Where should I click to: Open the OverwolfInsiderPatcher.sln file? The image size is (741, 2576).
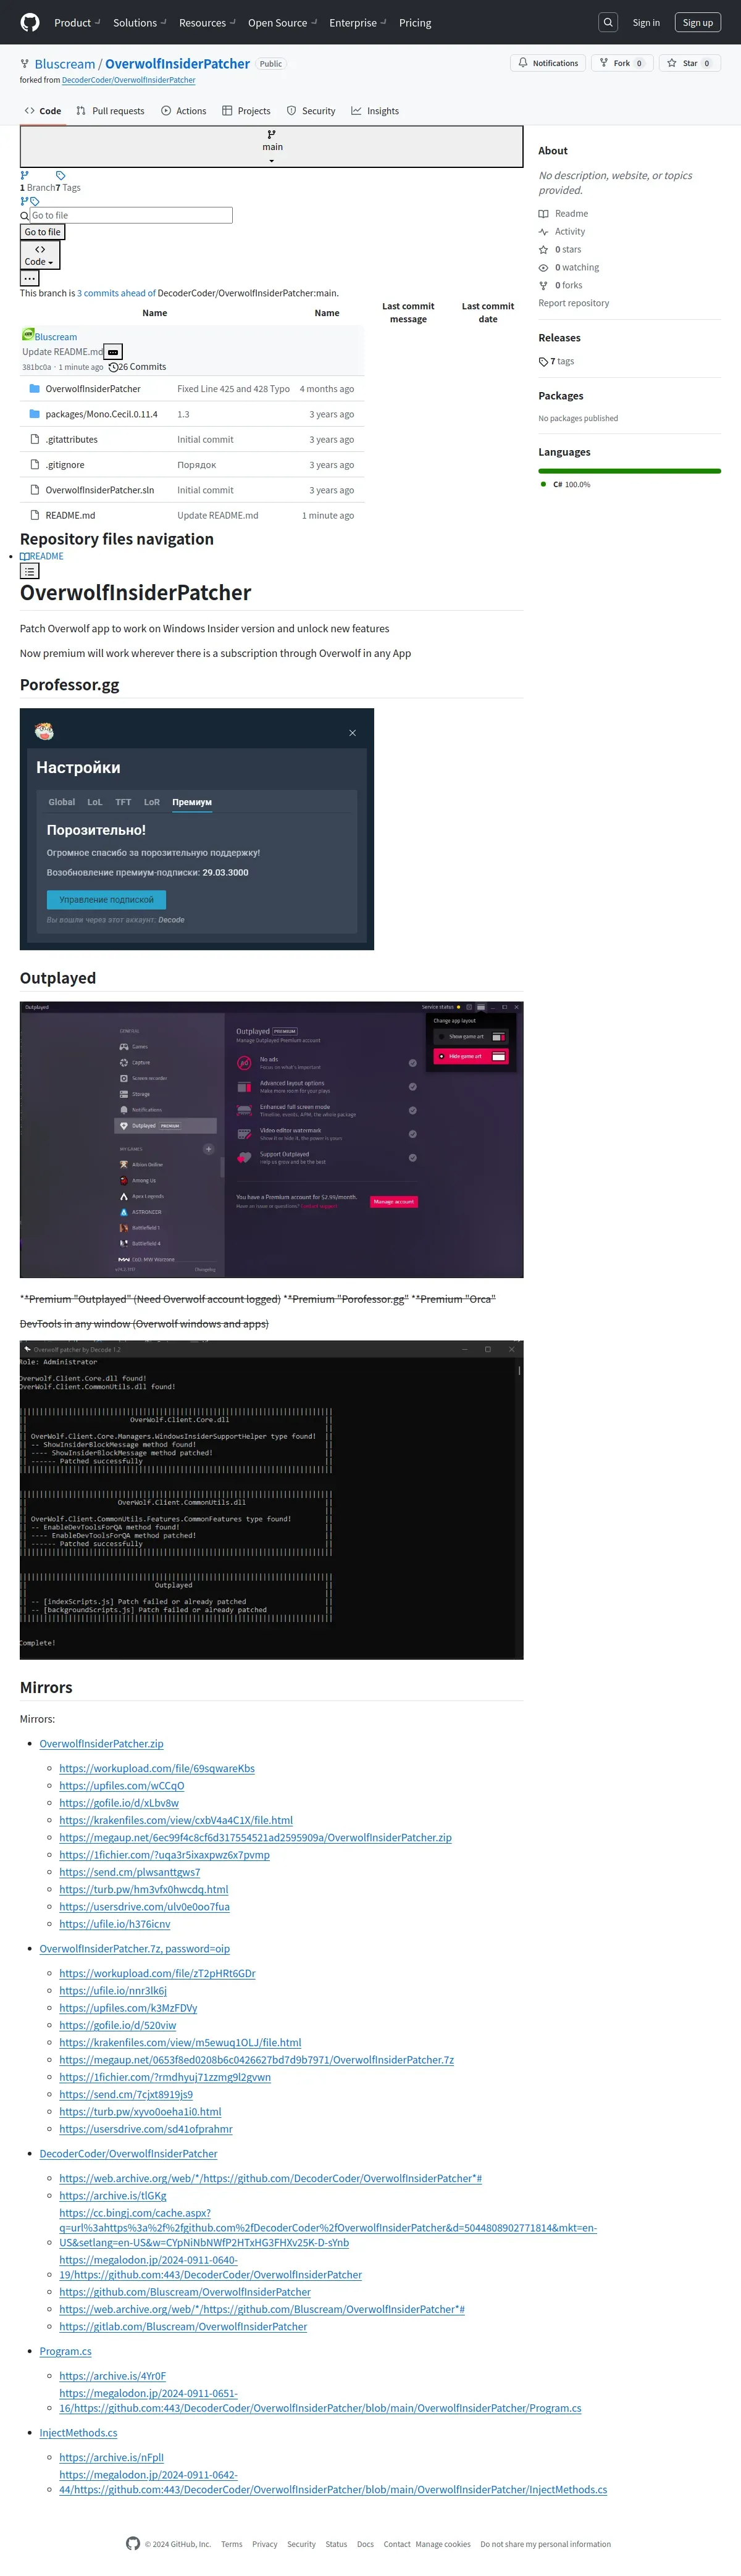tap(100, 490)
